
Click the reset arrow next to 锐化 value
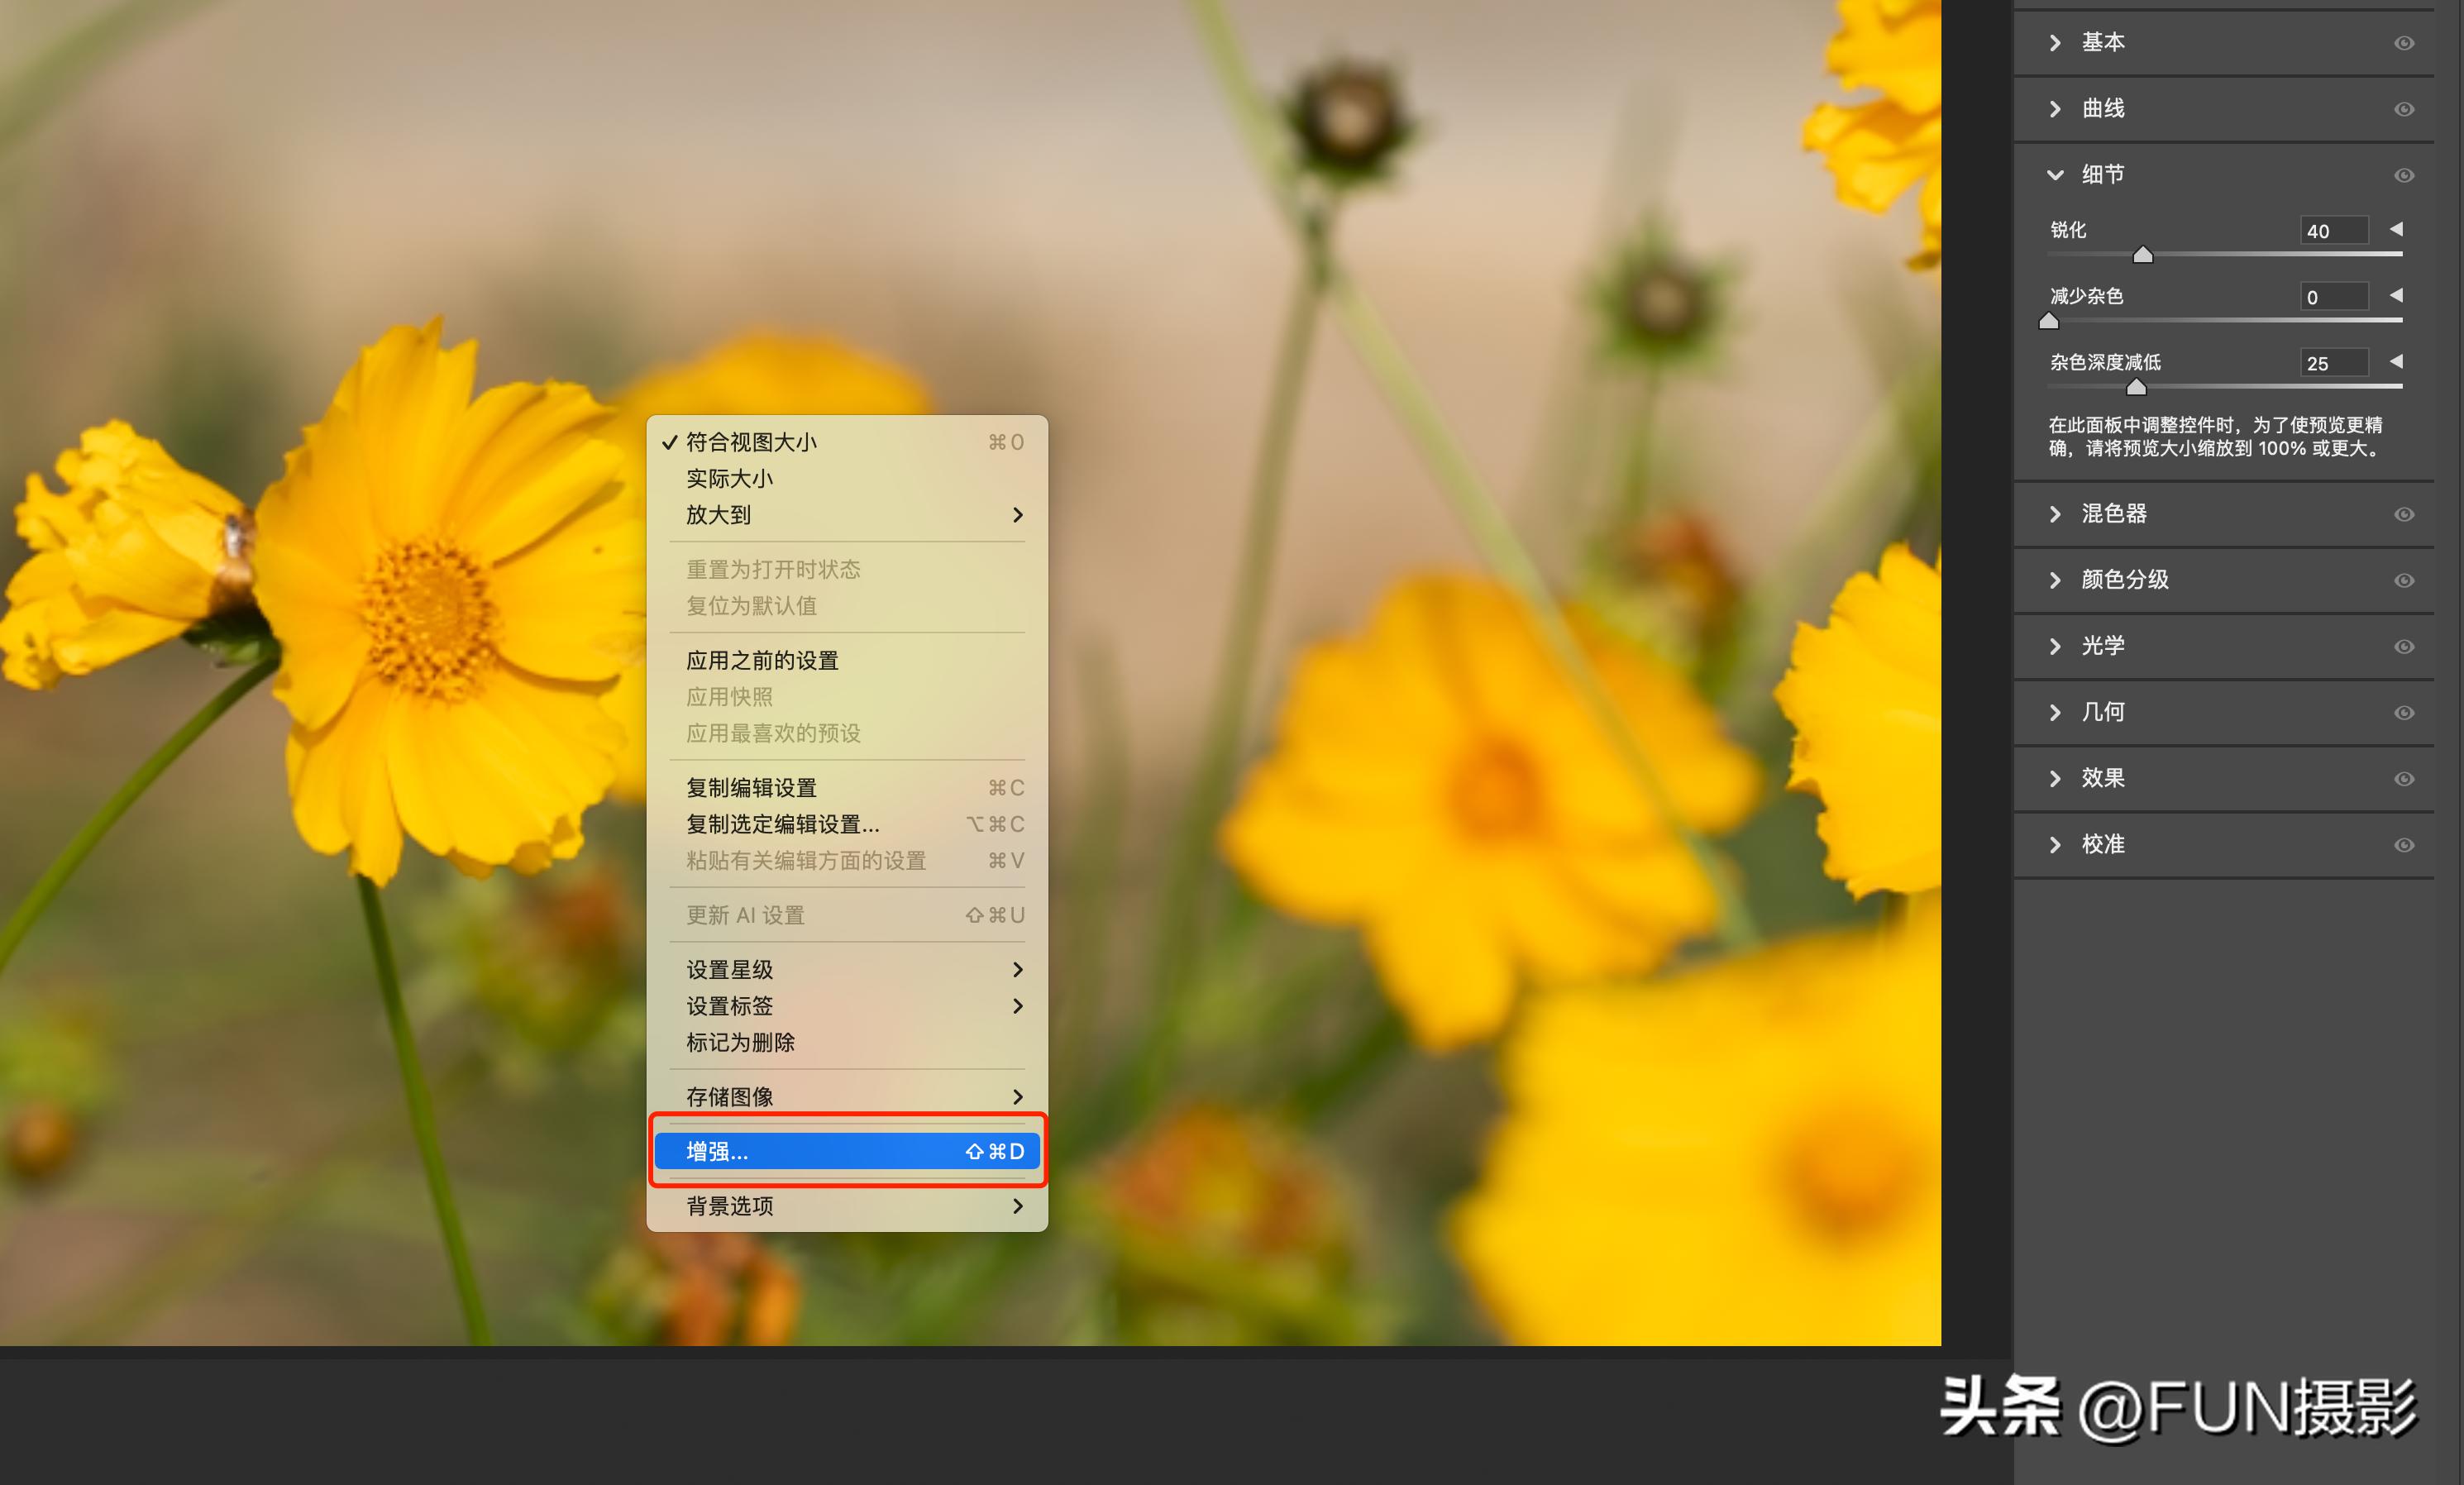click(2396, 229)
